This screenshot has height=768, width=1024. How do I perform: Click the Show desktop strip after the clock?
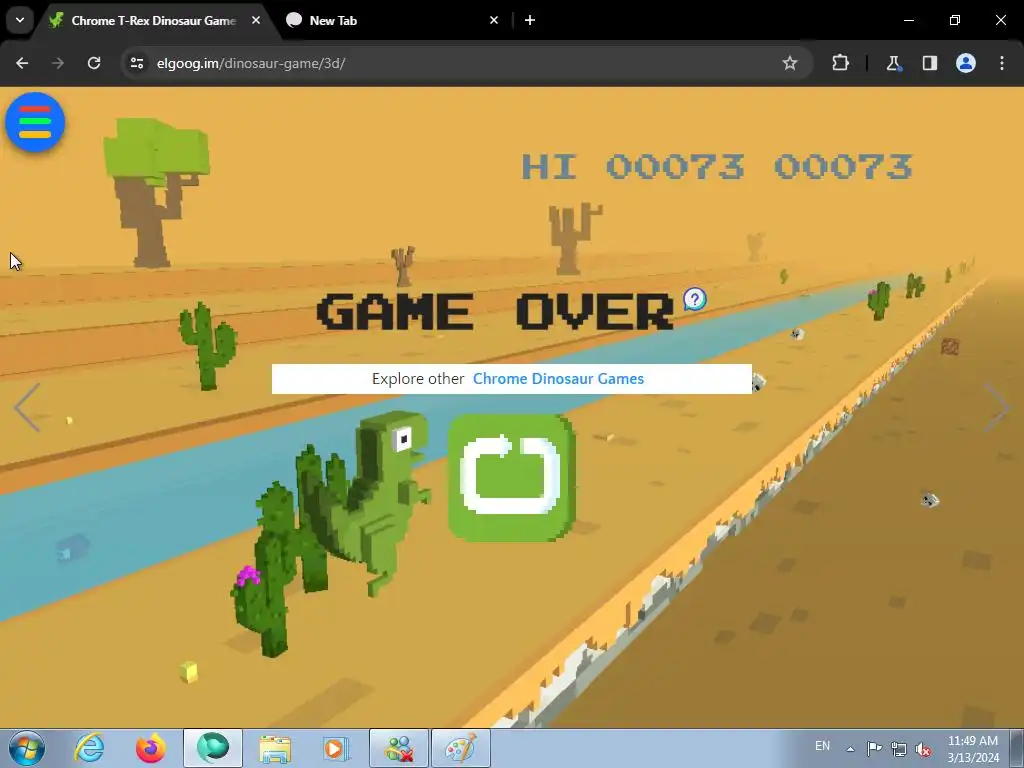[x=1017, y=748]
